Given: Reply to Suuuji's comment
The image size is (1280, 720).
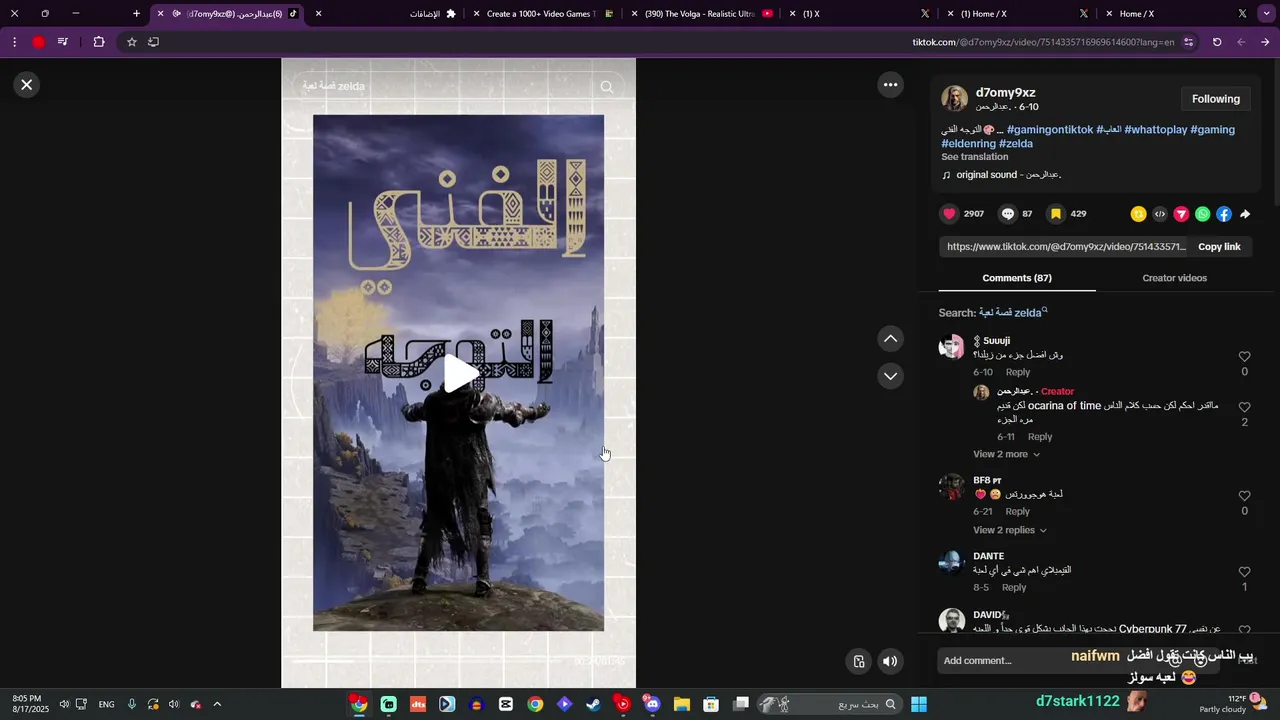Looking at the screenshot, I should pos(1018,372).
